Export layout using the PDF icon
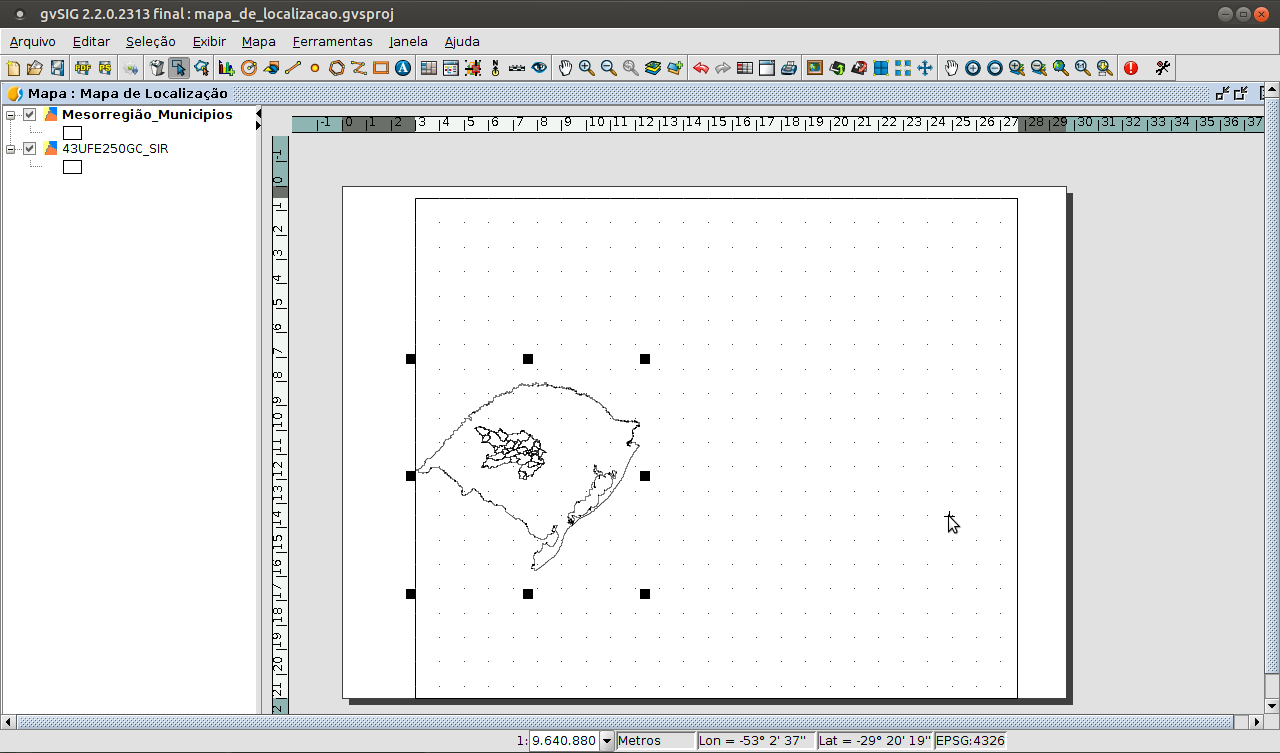This screenshot has width=1280, height=753. [x=82, y=68]
